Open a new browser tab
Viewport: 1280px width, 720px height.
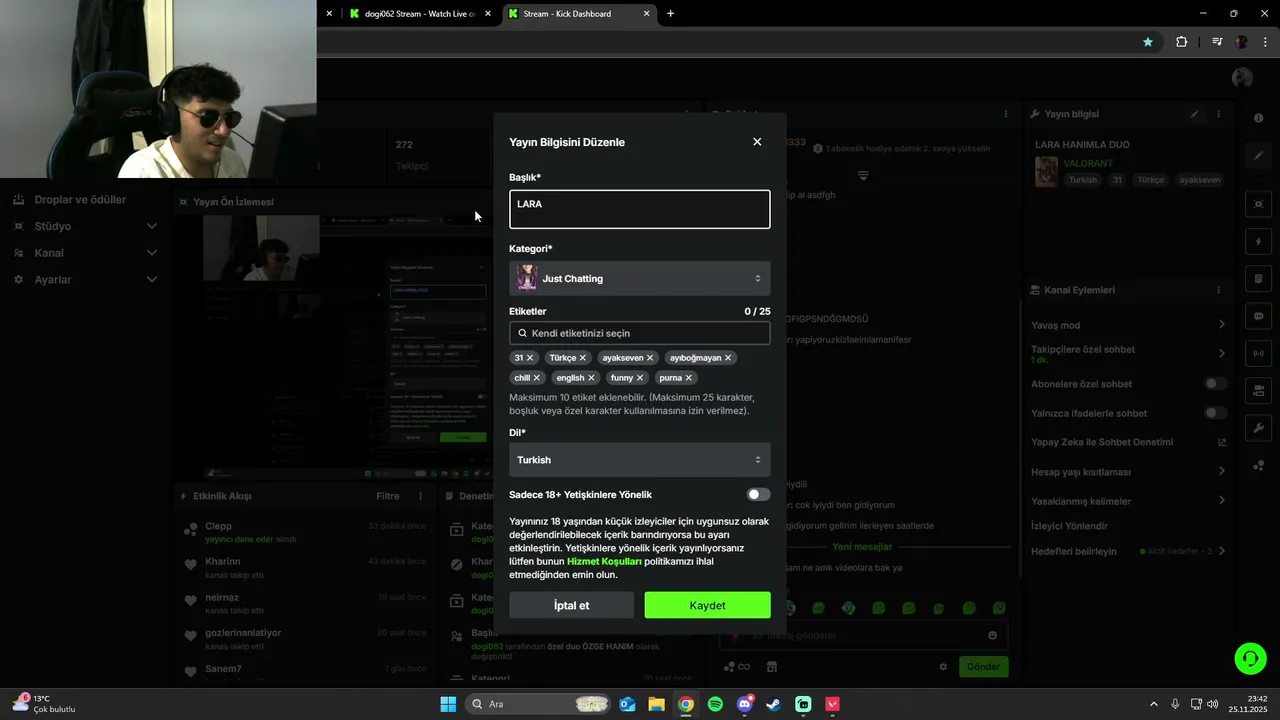tap(670, 14)
